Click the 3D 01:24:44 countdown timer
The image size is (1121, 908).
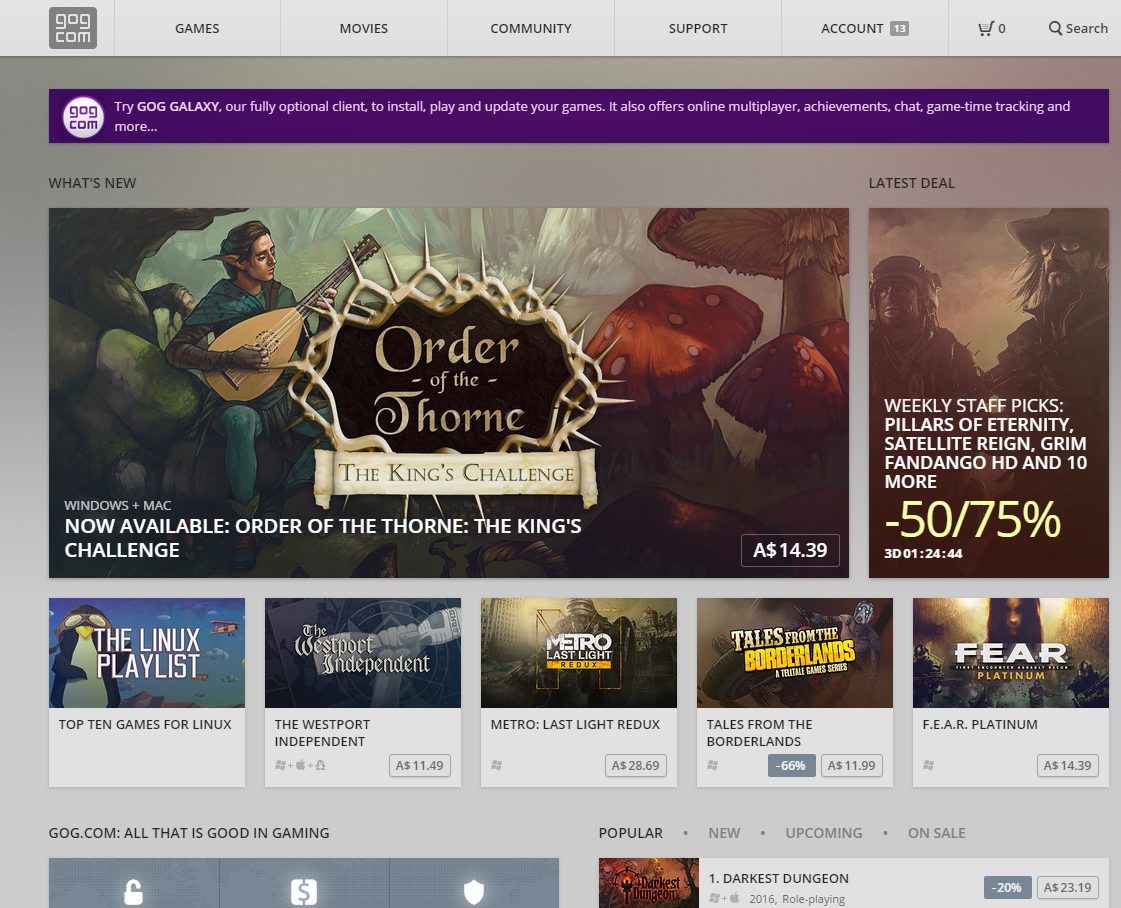[x=923, y=553]
